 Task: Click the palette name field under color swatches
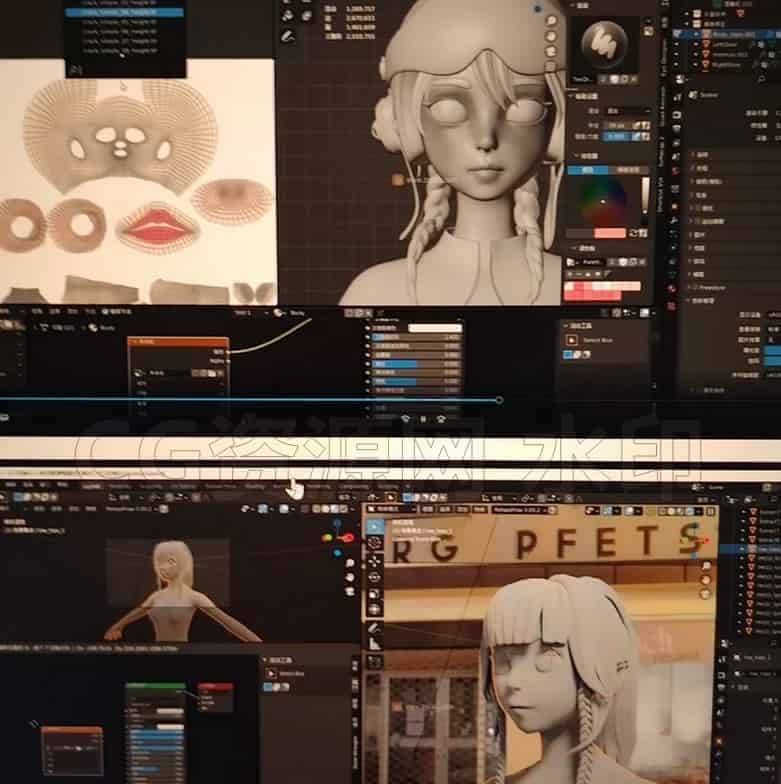pos(591,262)
